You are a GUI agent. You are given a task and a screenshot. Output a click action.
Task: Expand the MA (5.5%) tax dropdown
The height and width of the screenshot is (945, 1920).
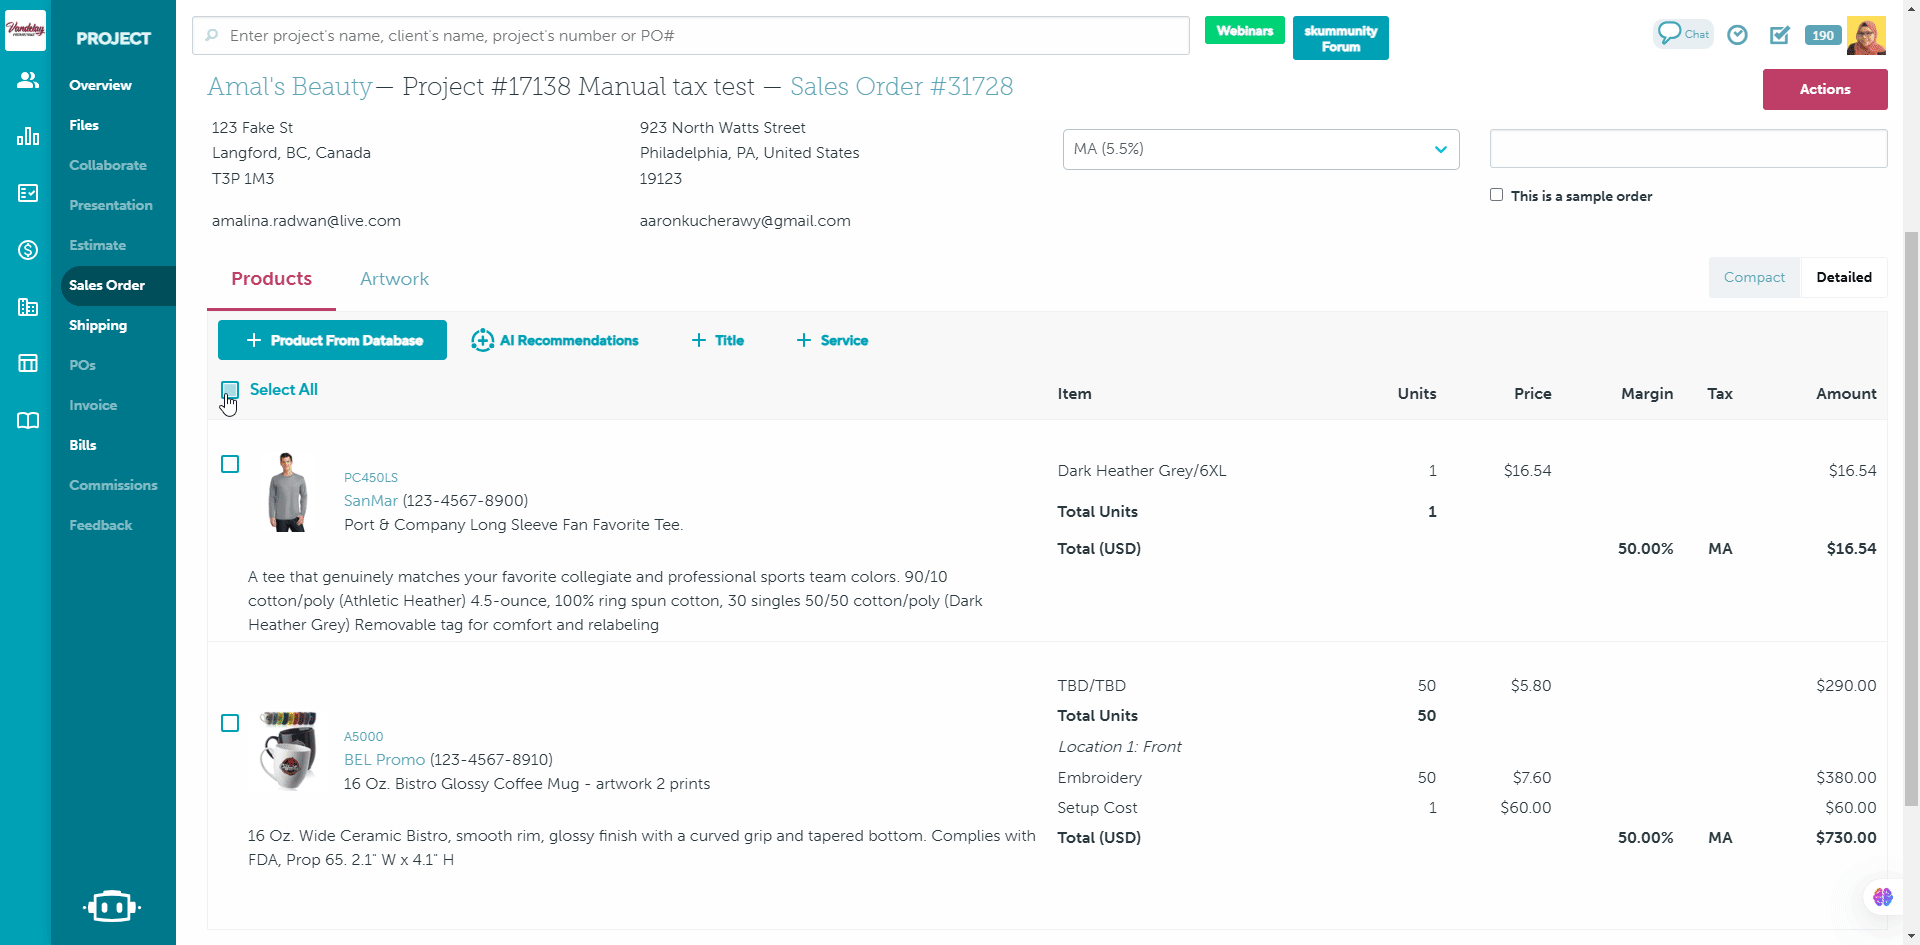click(x=1260, y=149)
